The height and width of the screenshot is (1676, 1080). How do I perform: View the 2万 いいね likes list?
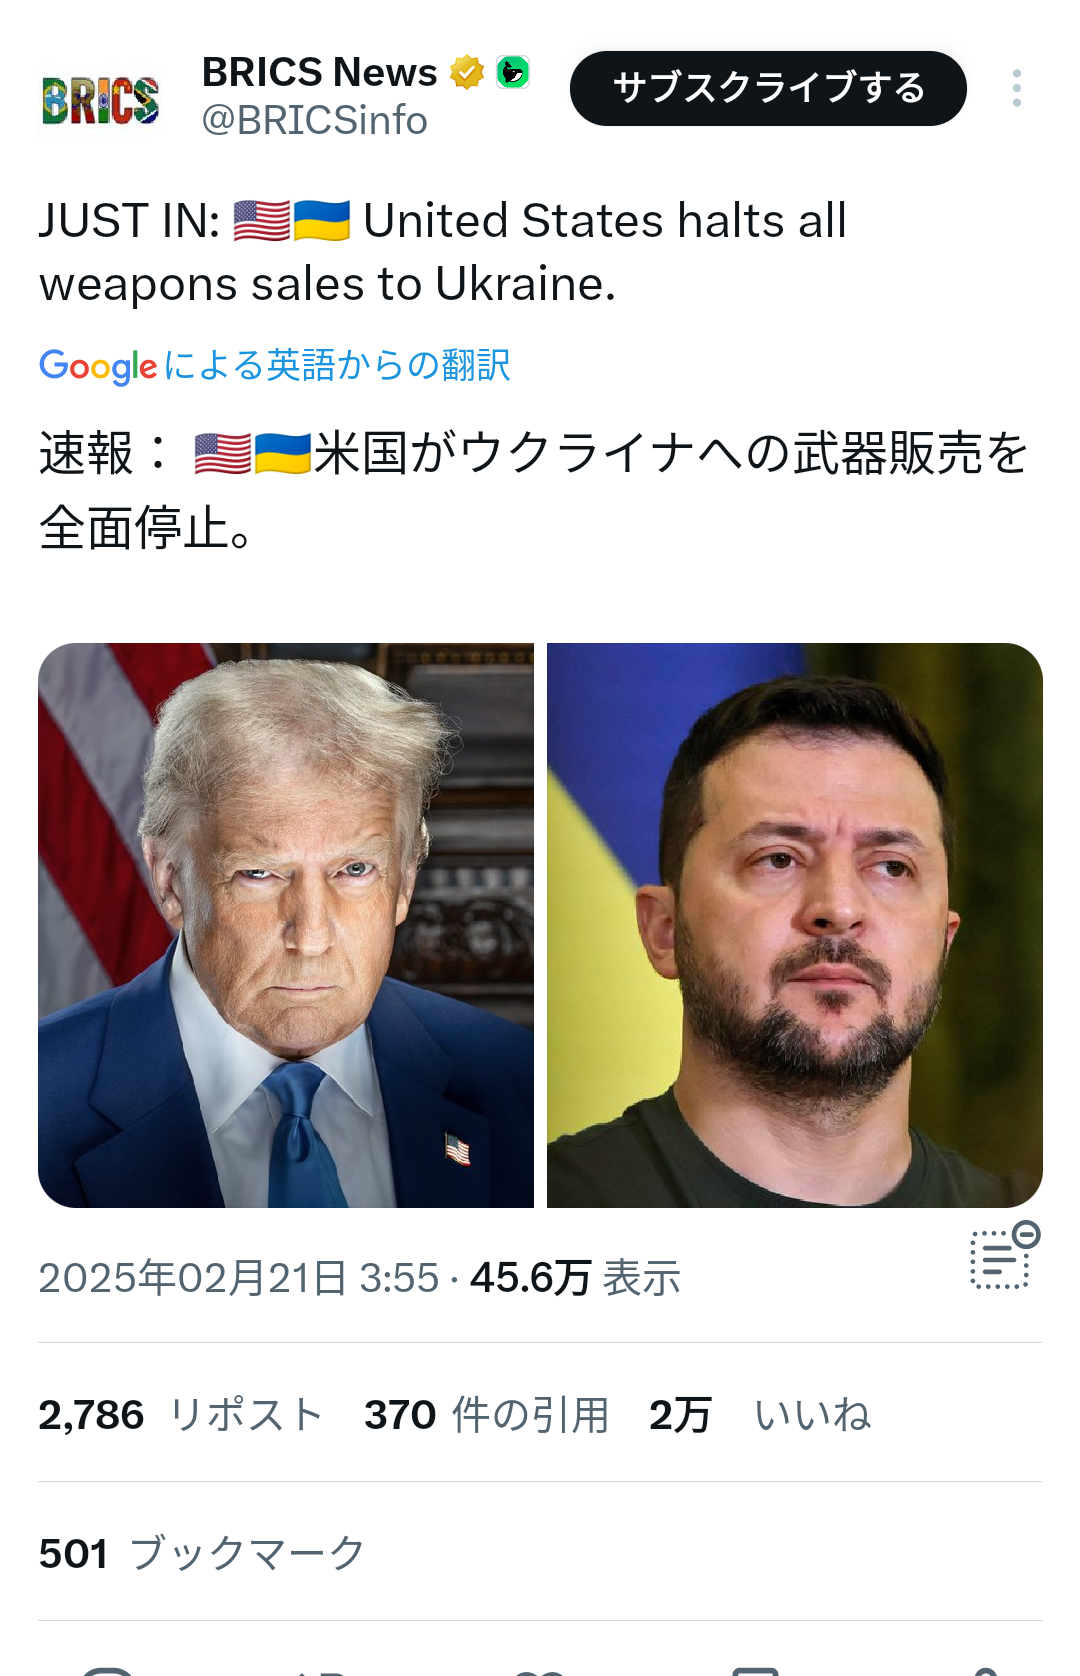(x=760, y=1415)
